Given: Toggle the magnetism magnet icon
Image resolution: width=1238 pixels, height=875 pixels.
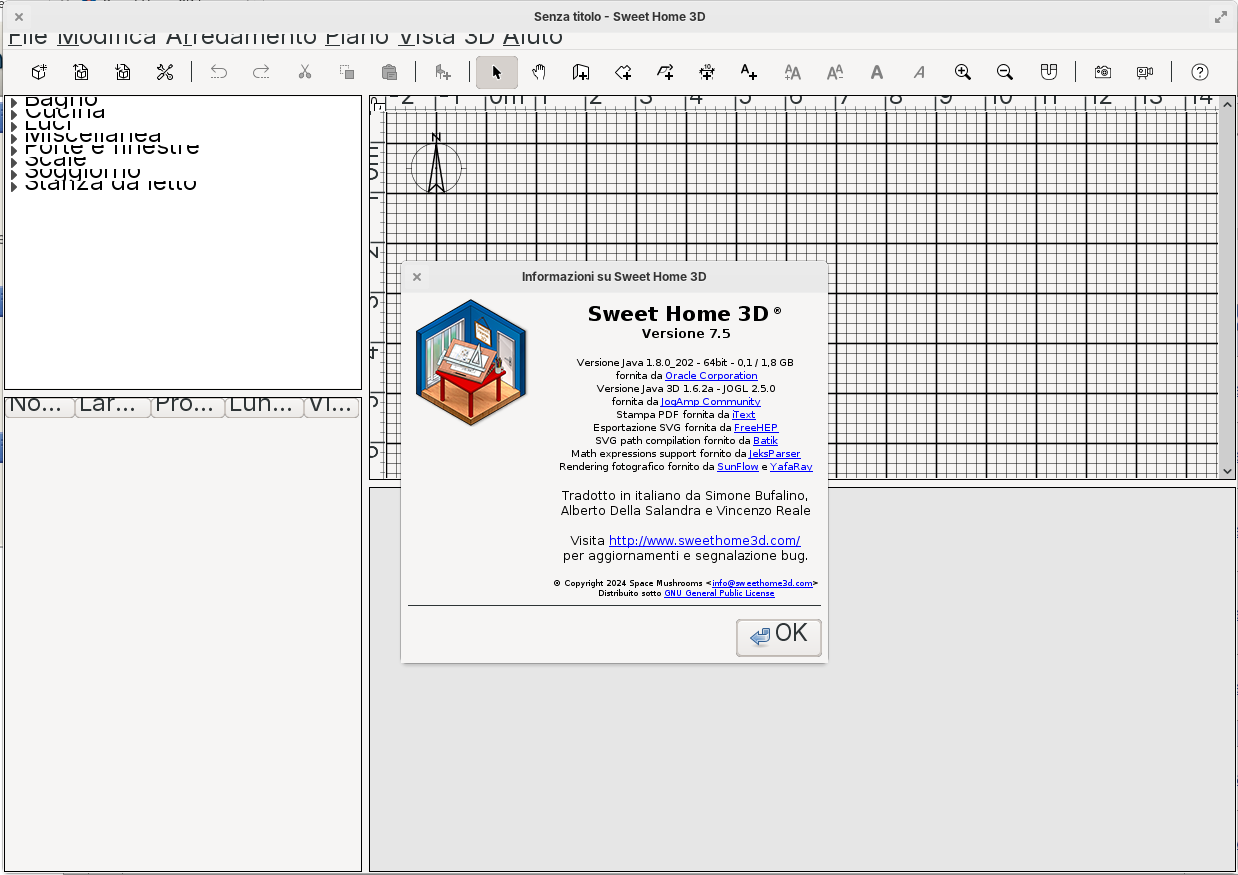Looking at the screenshot, I should [1049, 72].
